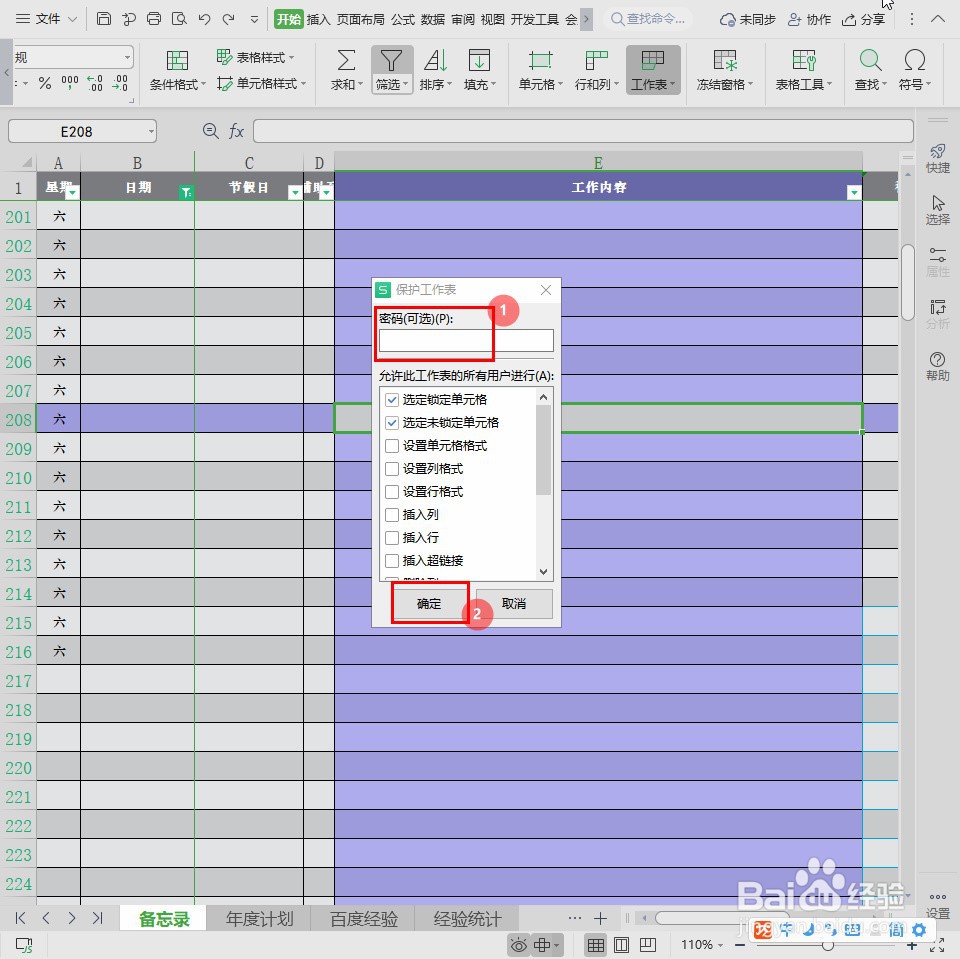Open the Sort (排序) tool
The width and height of the screenshot is (960, 959).
pyautogui.click(x=435, y=71)
